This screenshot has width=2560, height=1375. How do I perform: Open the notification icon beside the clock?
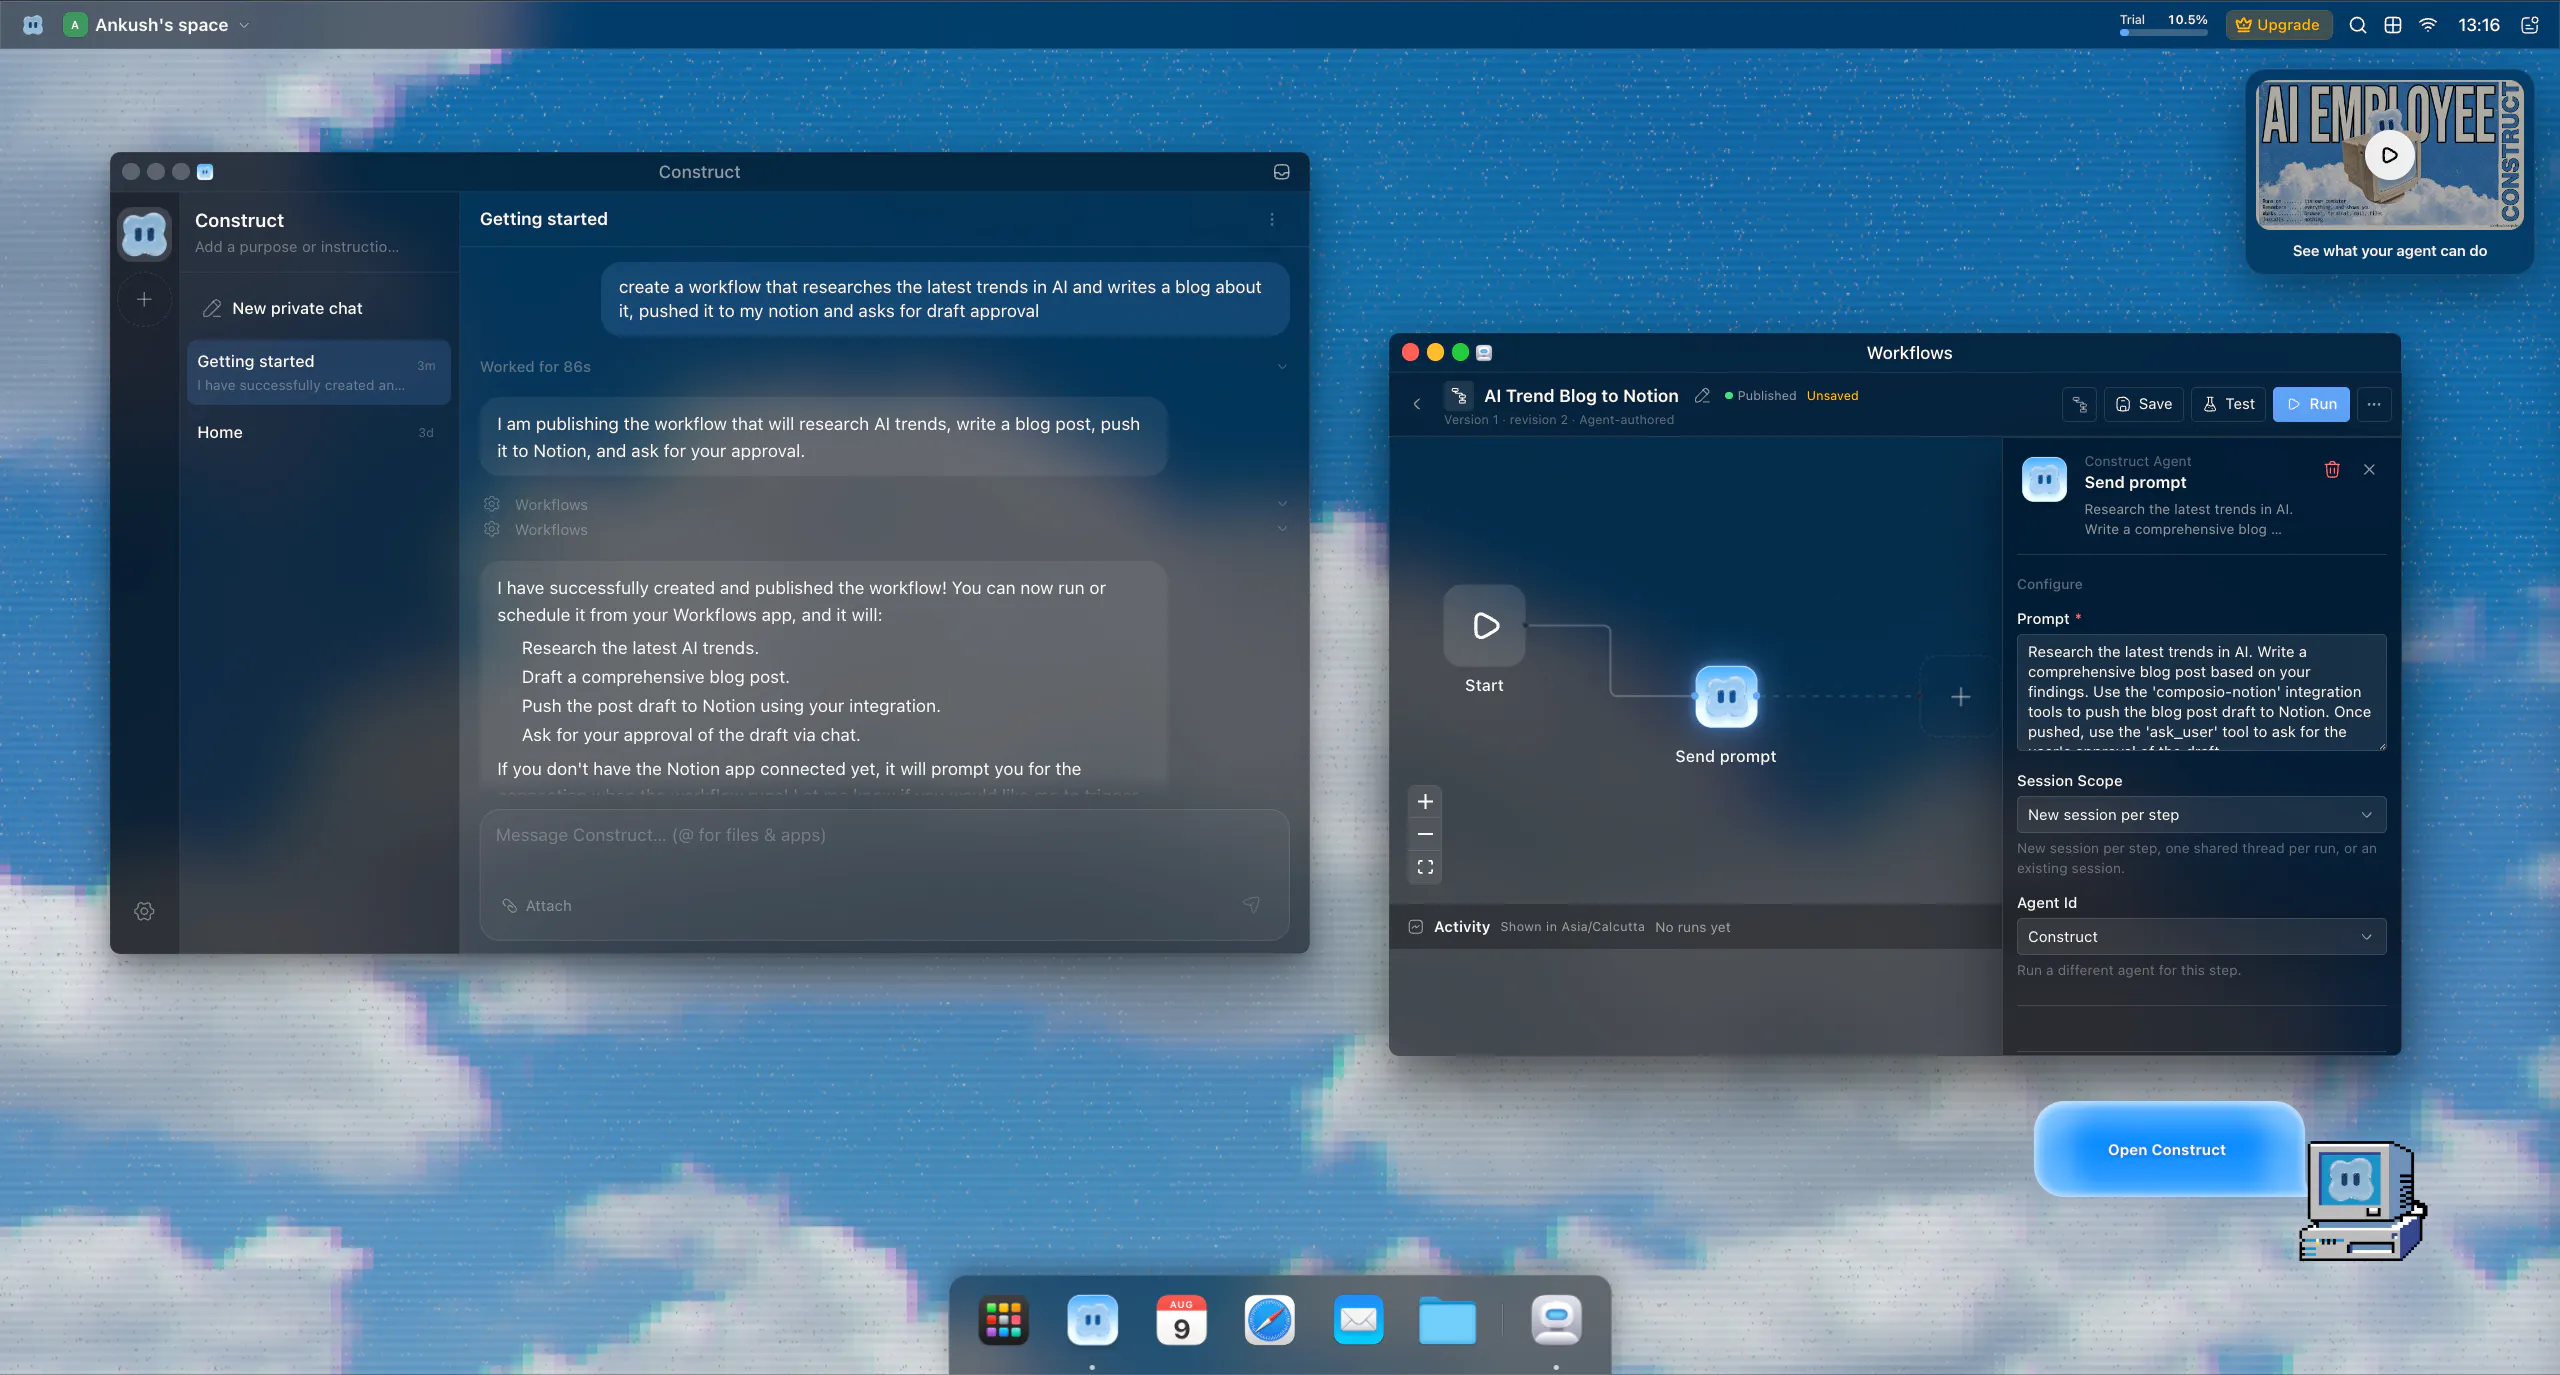2530,25
